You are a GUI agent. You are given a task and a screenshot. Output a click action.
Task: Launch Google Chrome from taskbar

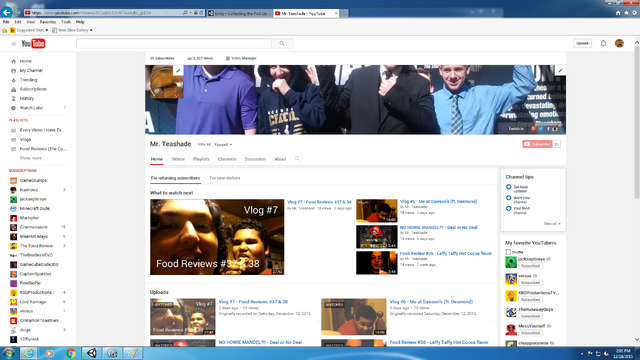(71, 353)
